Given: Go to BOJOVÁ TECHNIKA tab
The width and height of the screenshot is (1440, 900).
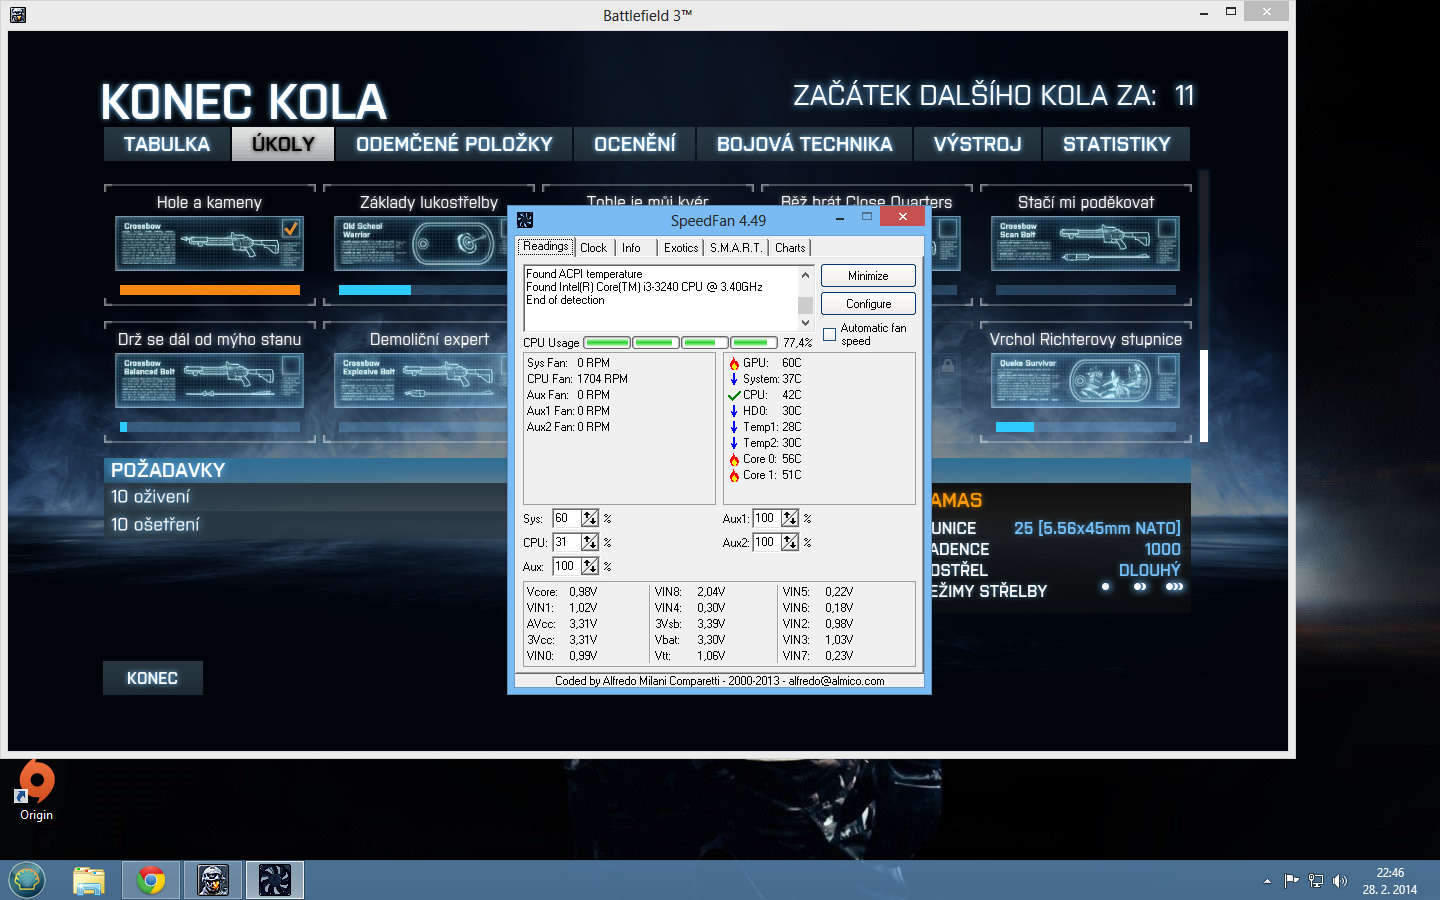Looking at the screenshot, I should point(805,144).
